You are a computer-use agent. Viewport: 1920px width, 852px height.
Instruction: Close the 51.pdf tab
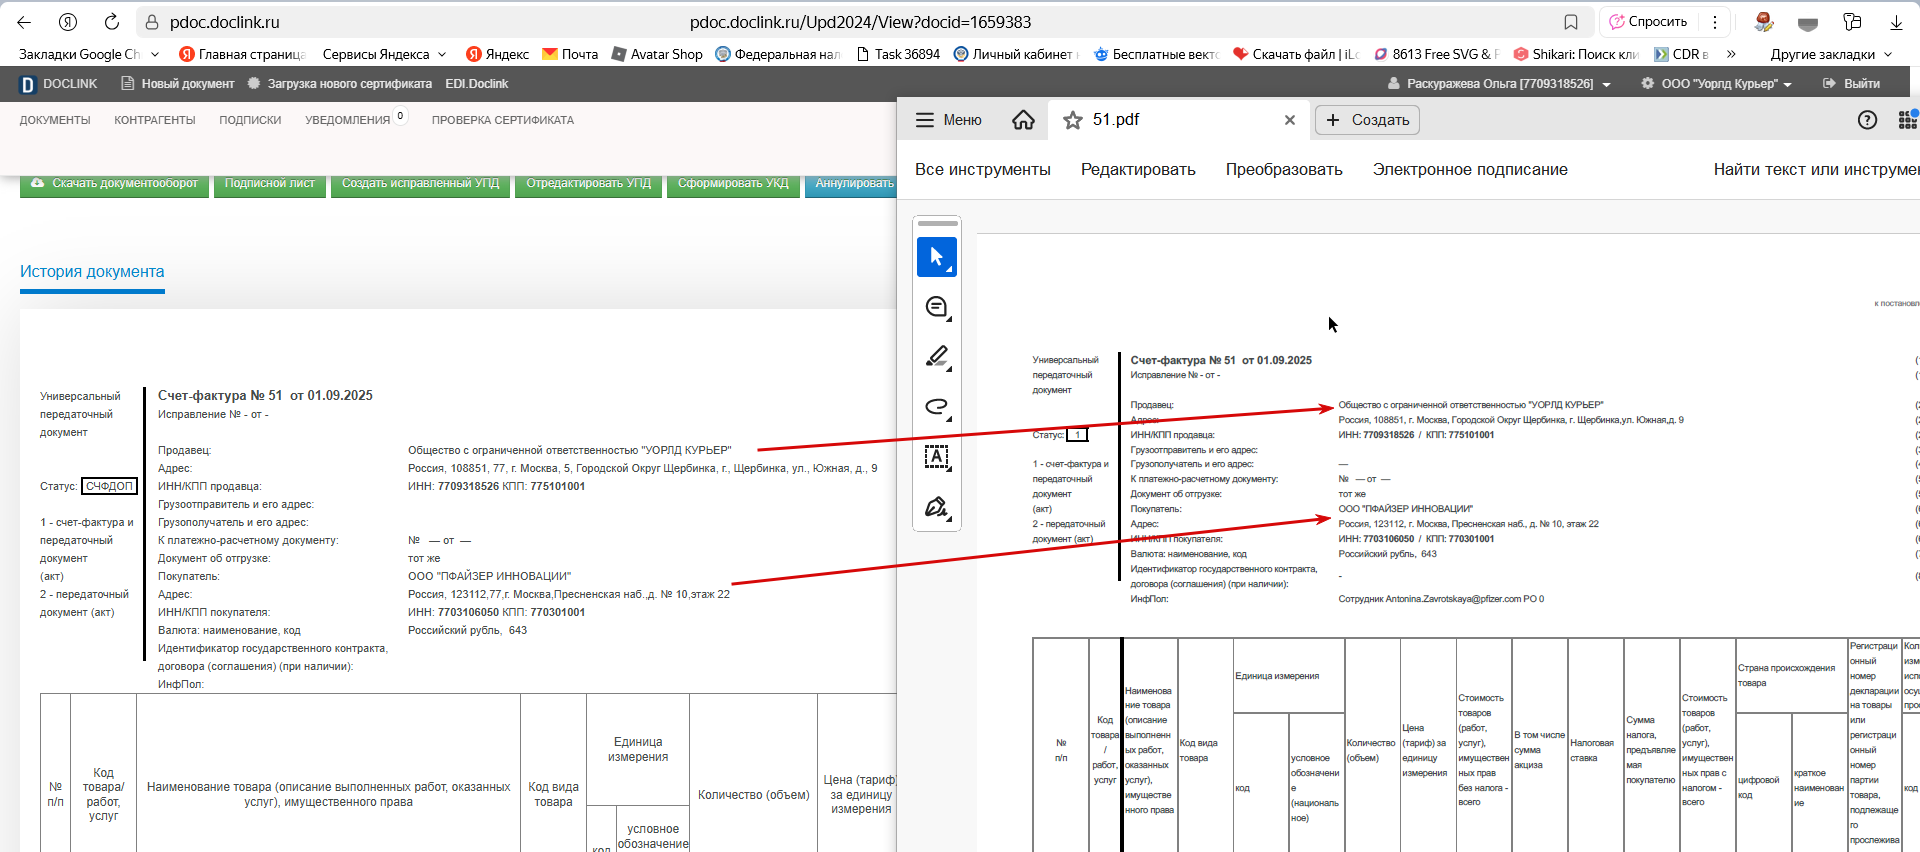[x=1290, y=120]
